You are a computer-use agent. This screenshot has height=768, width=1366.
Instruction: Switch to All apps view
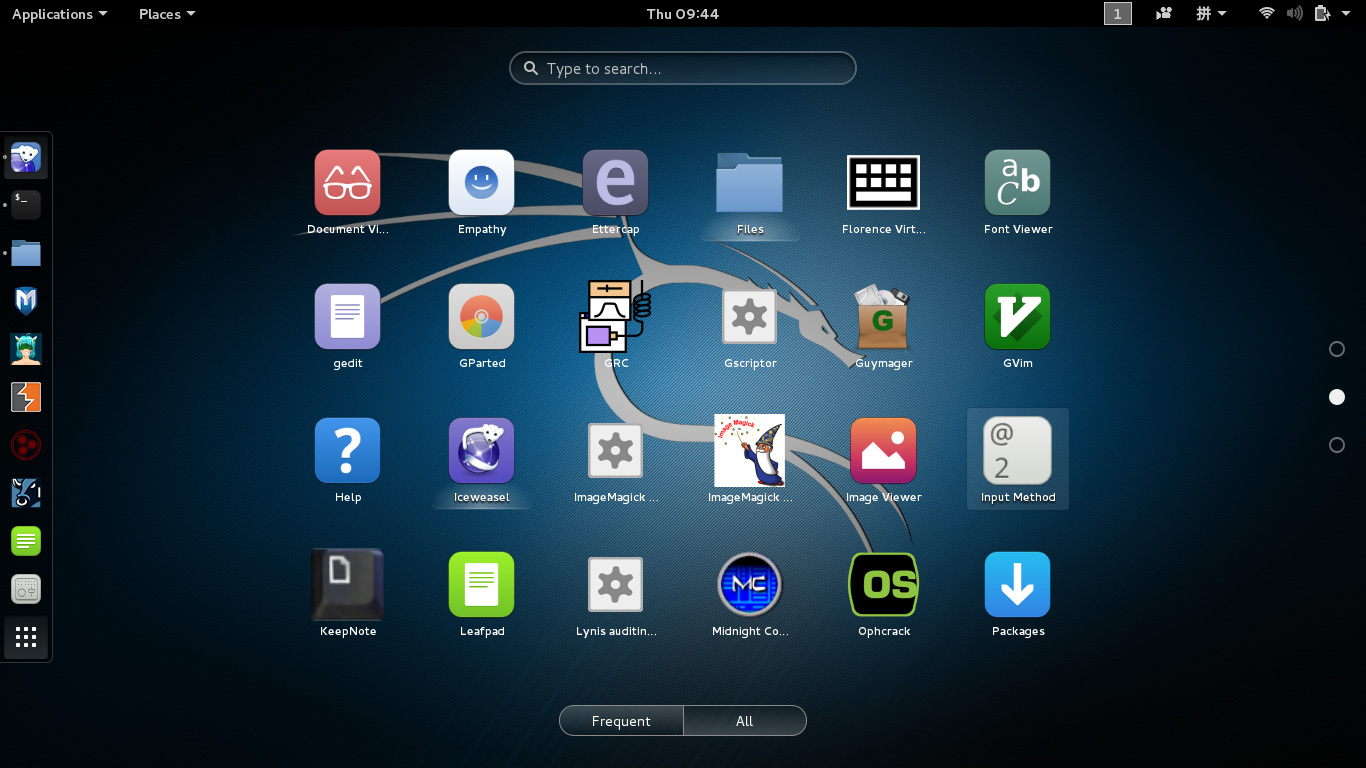(745, 721)
